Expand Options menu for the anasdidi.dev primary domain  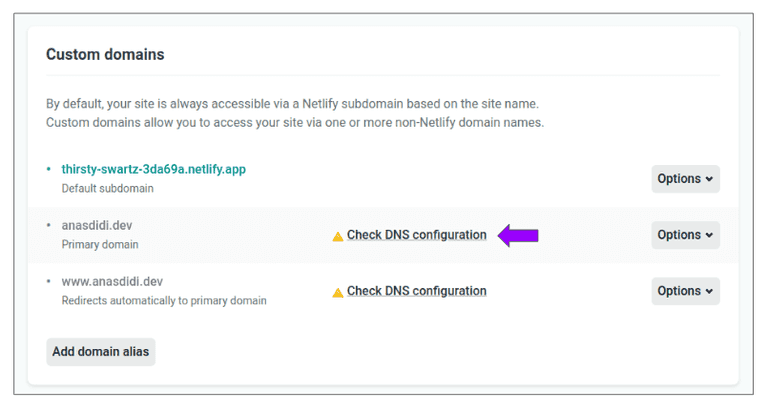tap(685, 235)
